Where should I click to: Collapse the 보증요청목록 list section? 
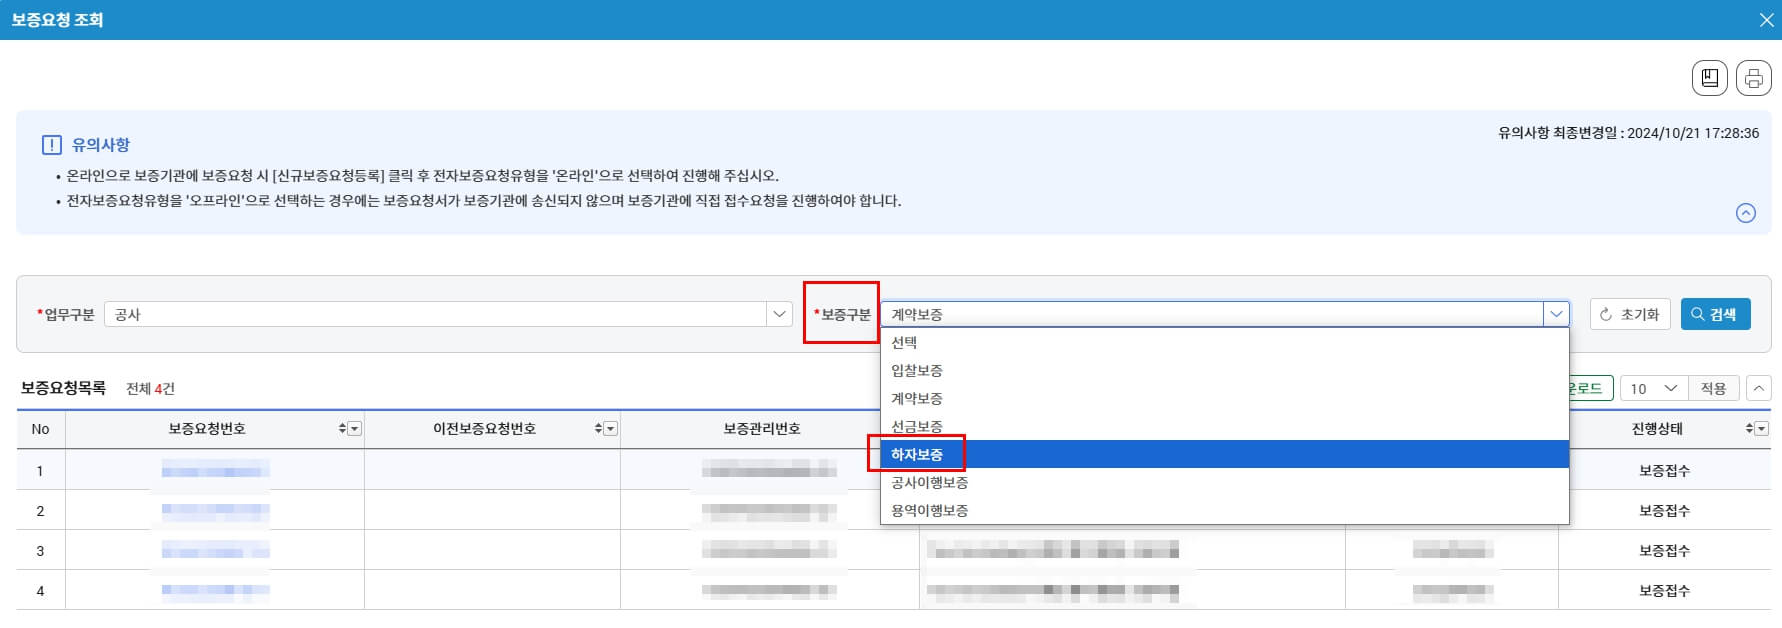point(1758,388)
